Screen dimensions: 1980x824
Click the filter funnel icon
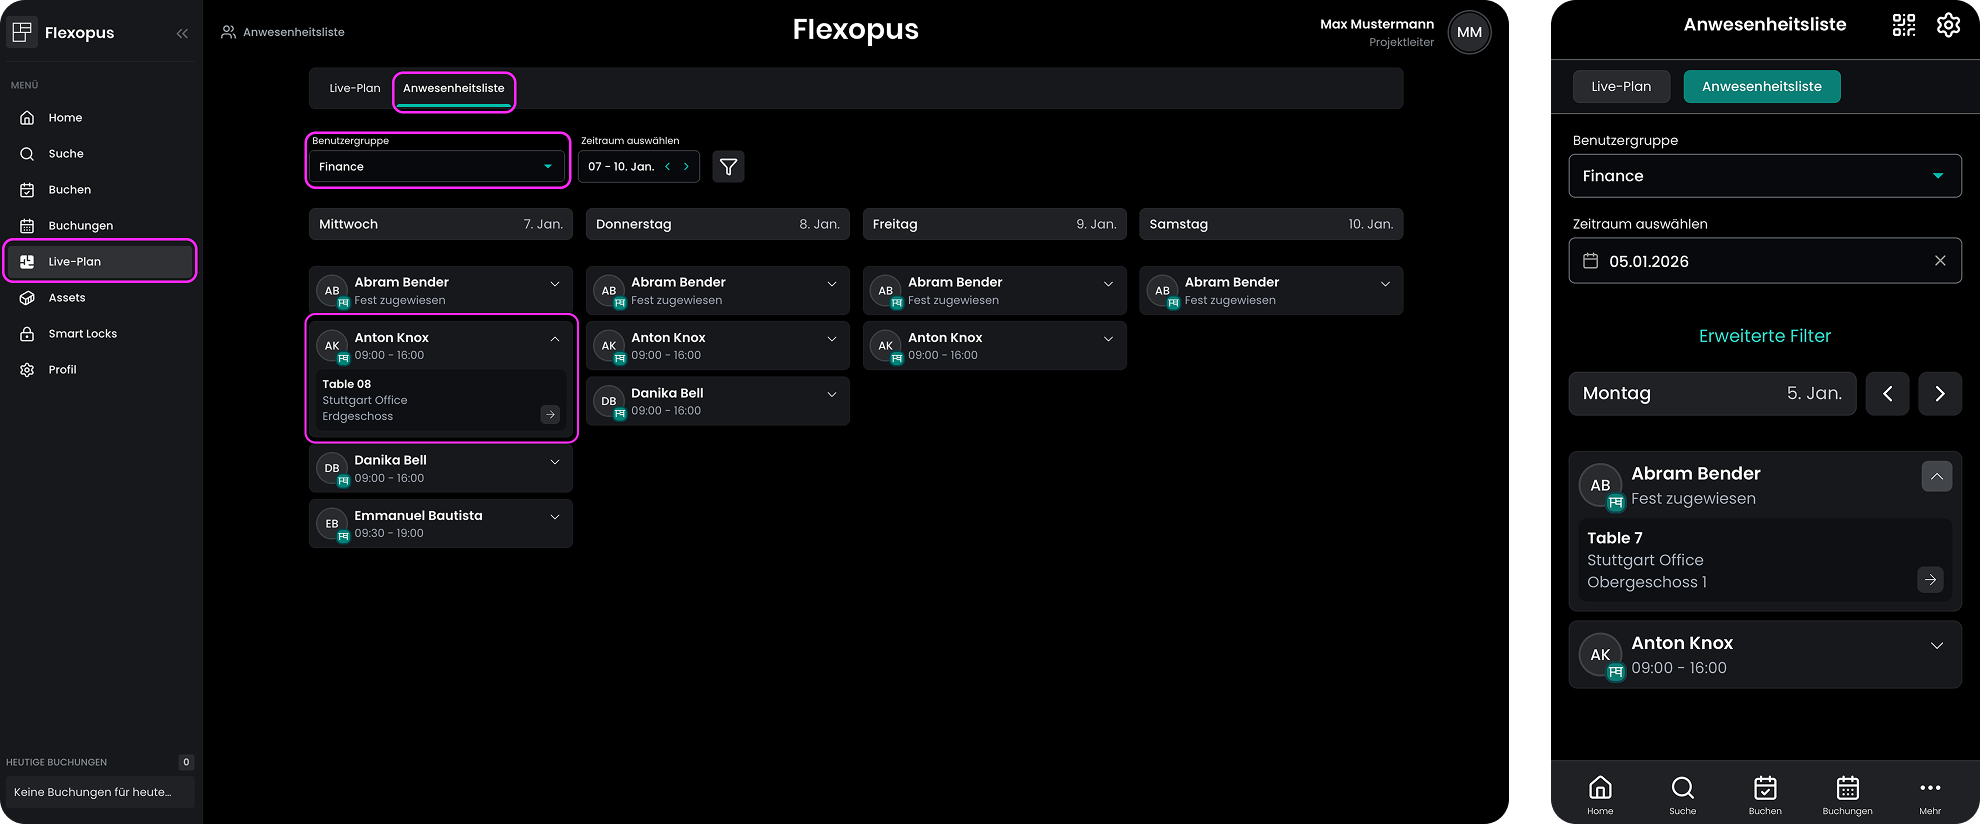coord(728,167)
